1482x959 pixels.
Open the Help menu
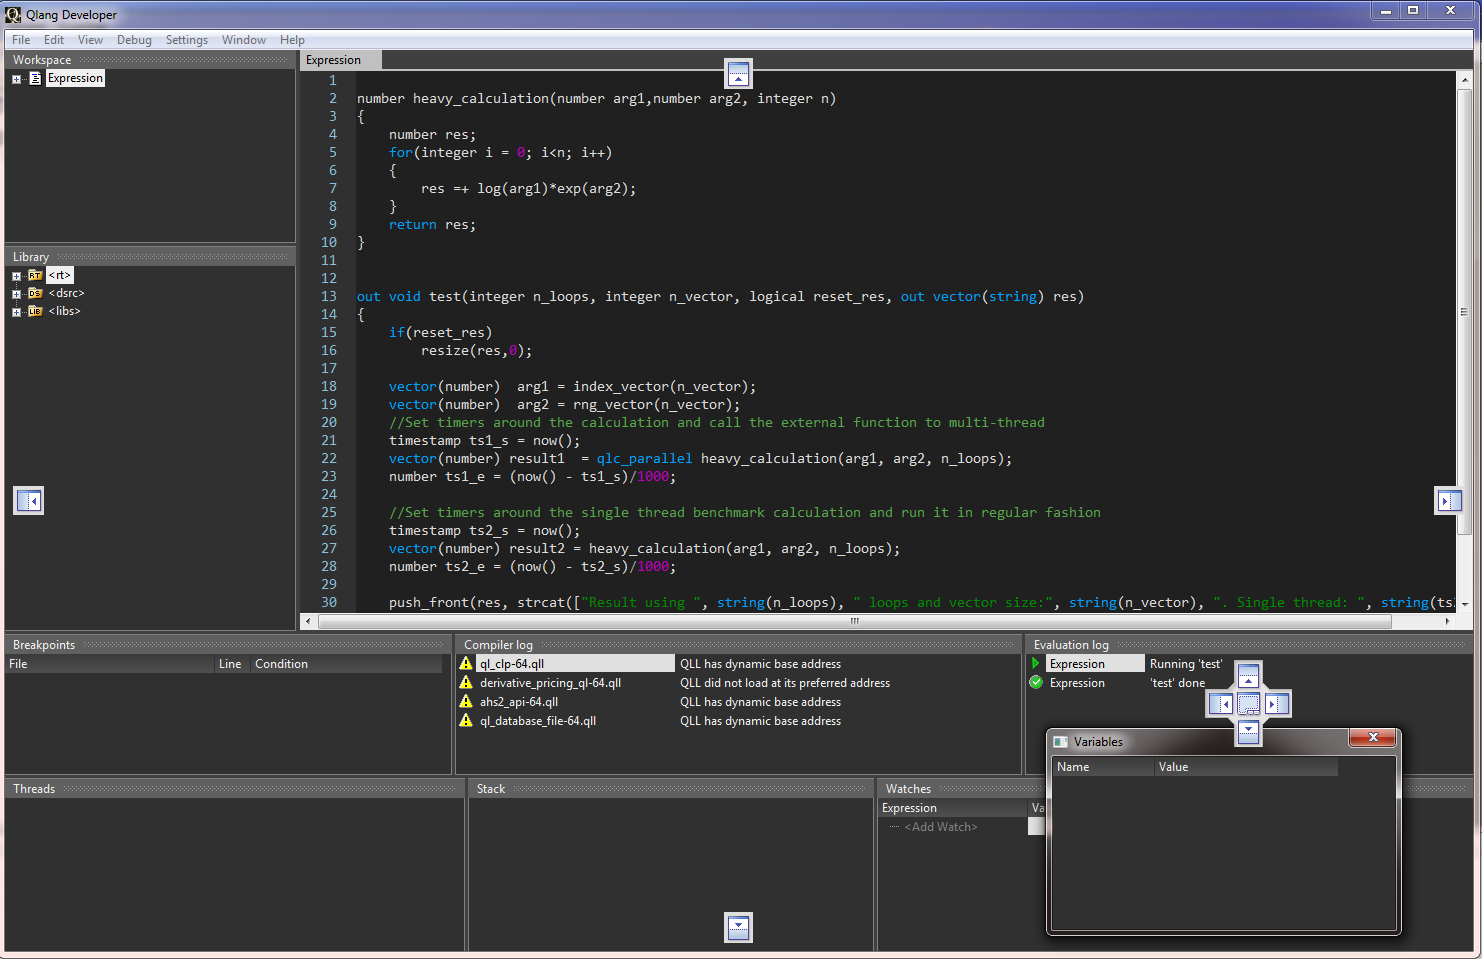292,40
